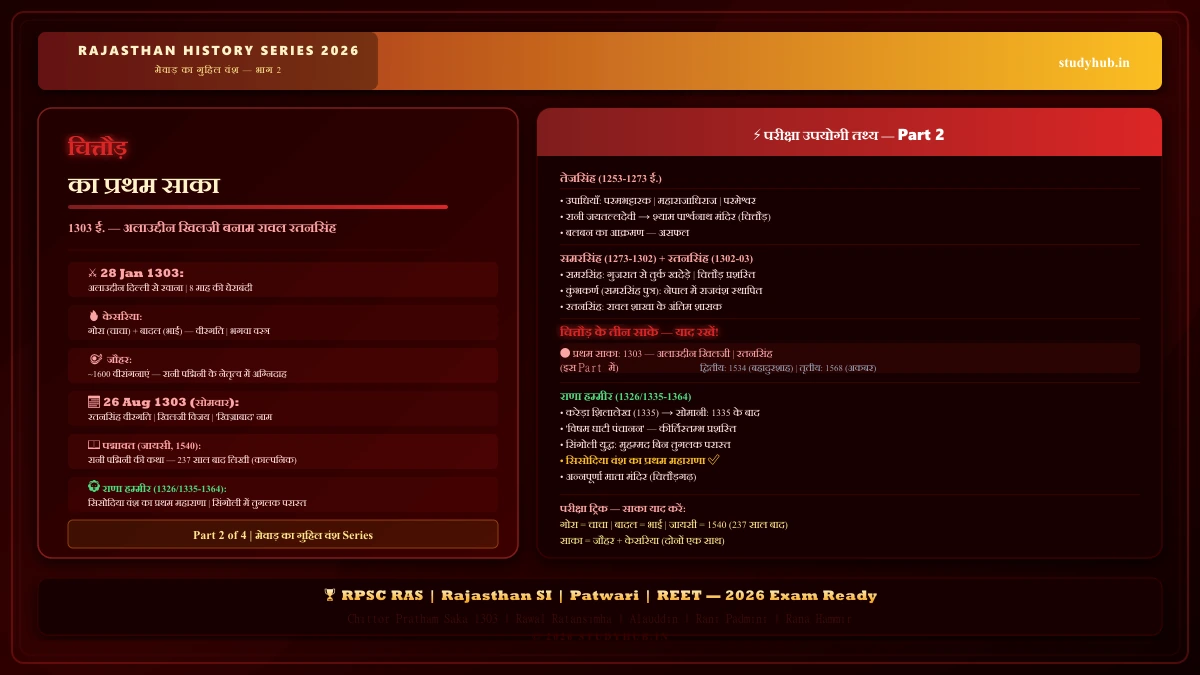The image size is (1200, 675).
Task: Click 'प्रथम साका: 1303 — अलाउद्दीन खिलजी | रतनसिंह'
Action: 672,353
